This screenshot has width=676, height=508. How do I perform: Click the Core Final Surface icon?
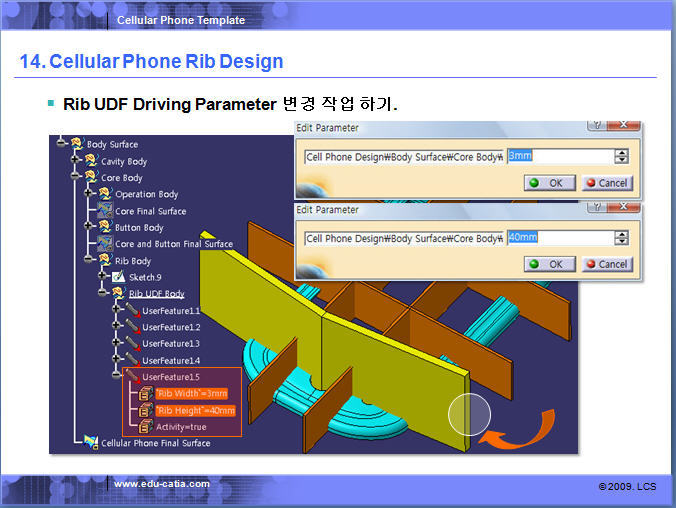point(105,211)
